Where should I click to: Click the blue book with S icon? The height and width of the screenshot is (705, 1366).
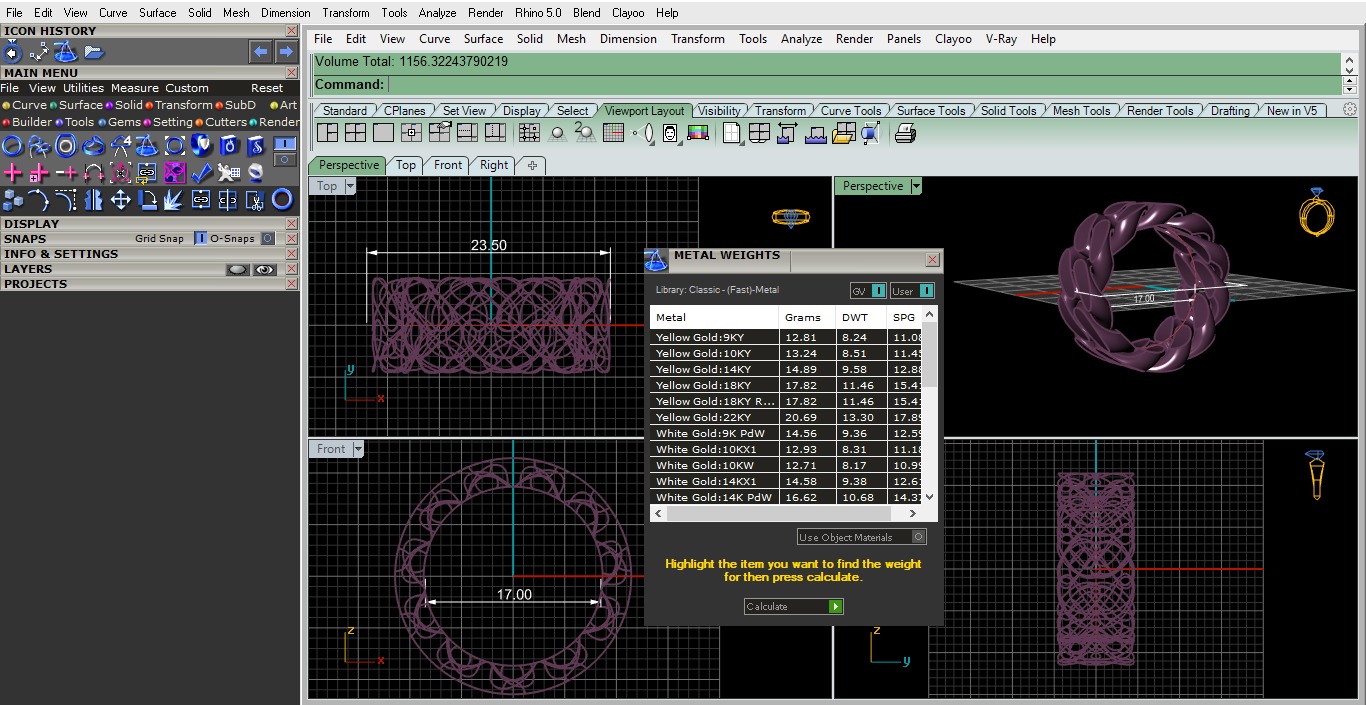(255, 146)
